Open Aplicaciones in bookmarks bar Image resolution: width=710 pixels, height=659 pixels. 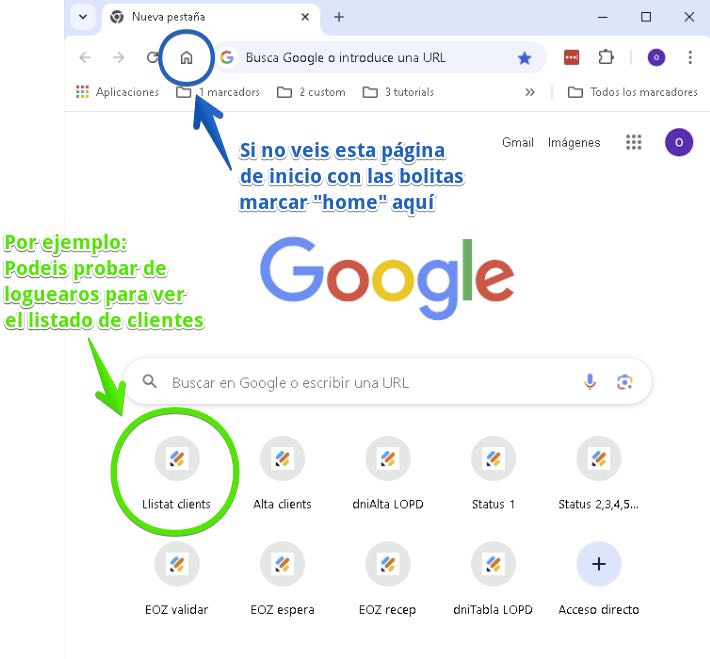[x=117, y=92]
